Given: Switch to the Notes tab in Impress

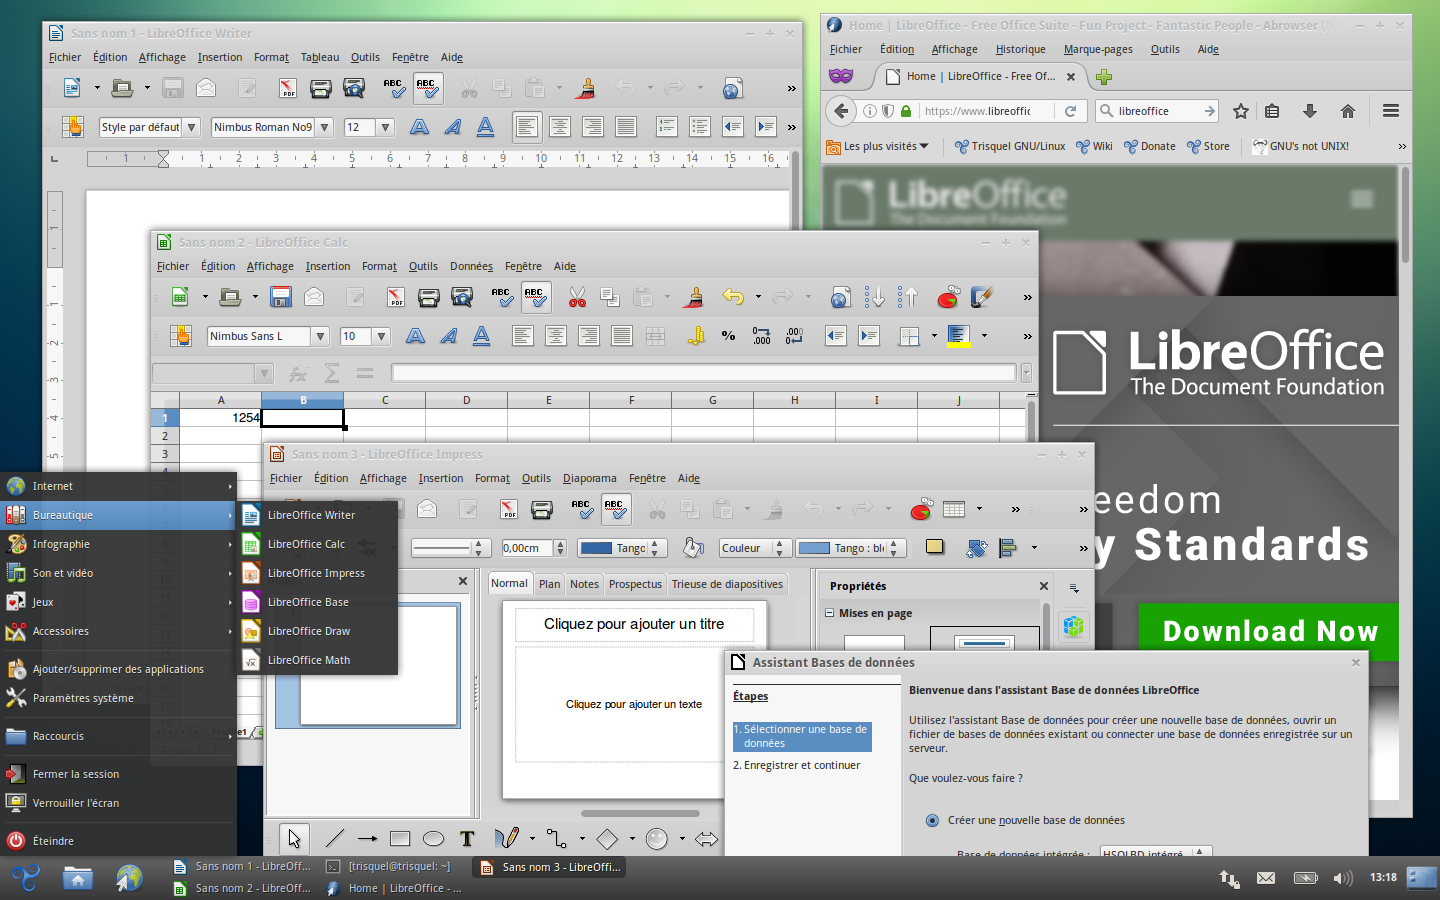Looking at the screenshot, I should click(584, 584).
